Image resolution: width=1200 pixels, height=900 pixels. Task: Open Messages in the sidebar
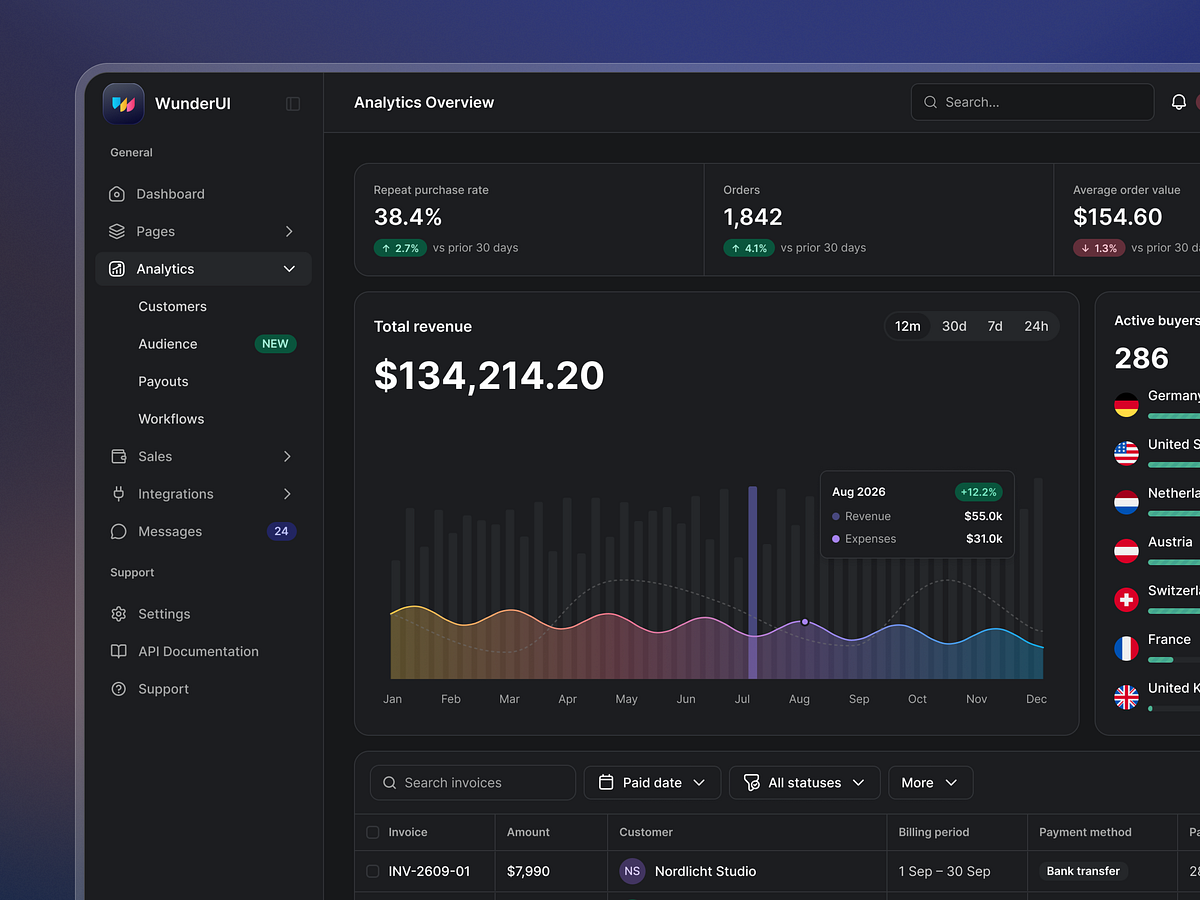[203, 531]
